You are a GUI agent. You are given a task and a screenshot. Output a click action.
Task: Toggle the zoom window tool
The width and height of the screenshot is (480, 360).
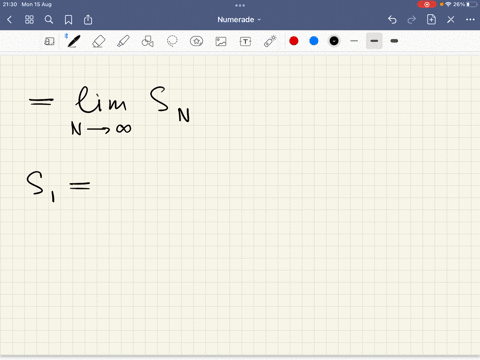coord(49,41)
